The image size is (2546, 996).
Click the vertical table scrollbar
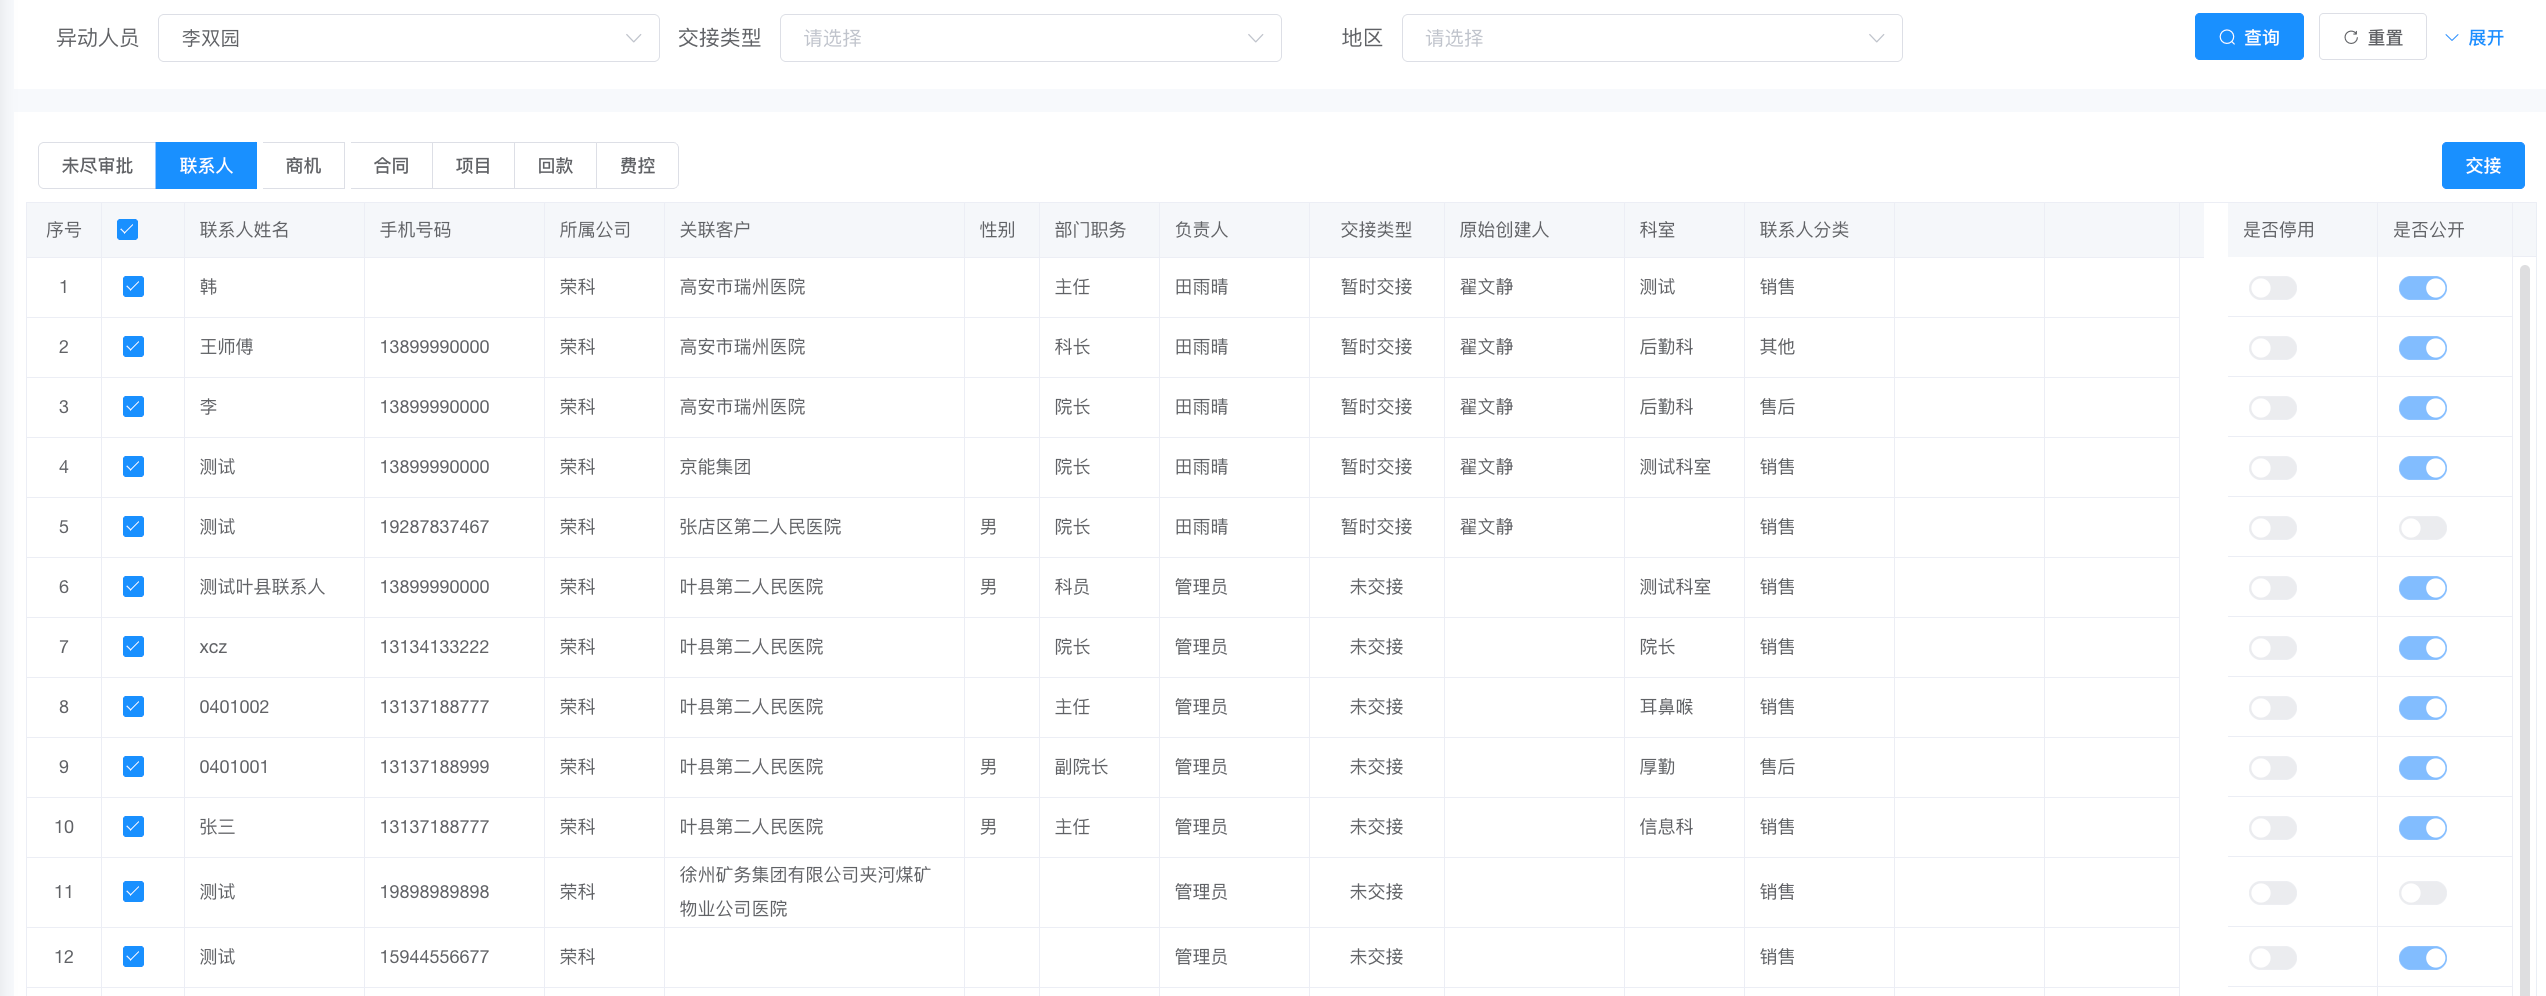pyautogui.click(x=2524, y=600)
